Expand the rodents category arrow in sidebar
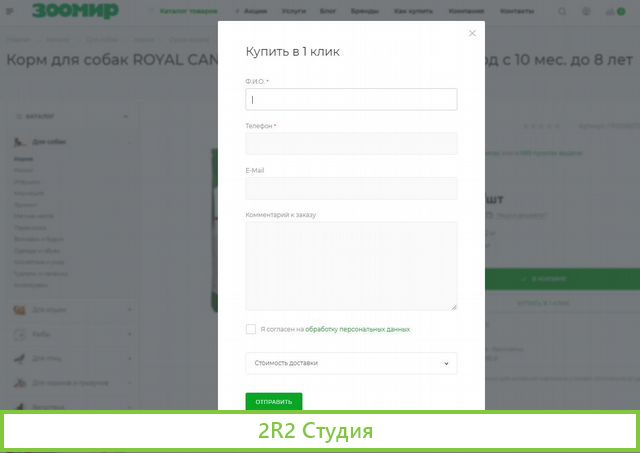Image resolution: width=640 pixels, height=453 pixels. (x=129, y=383)
